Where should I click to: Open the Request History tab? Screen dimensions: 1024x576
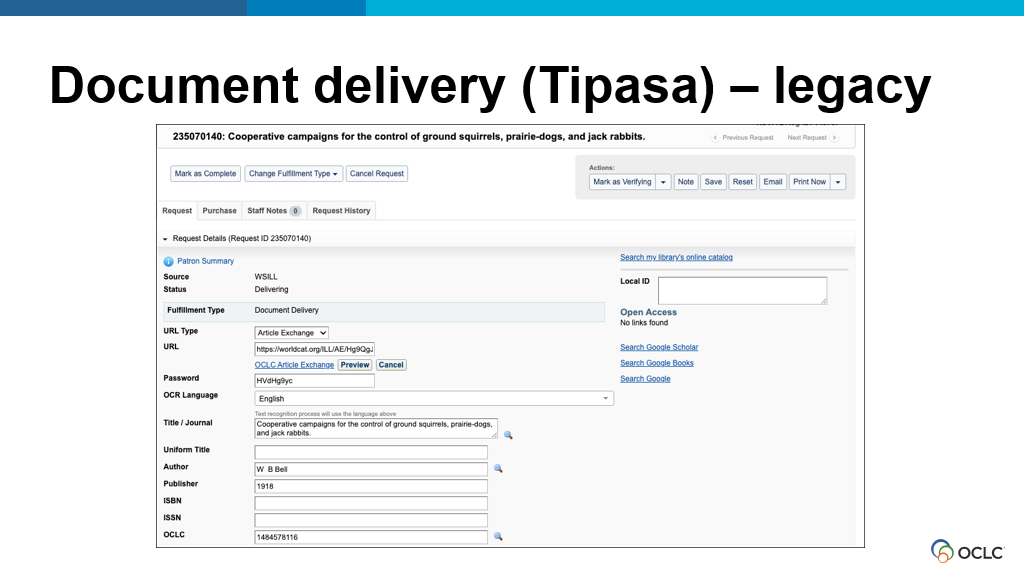tap(341, 211)
